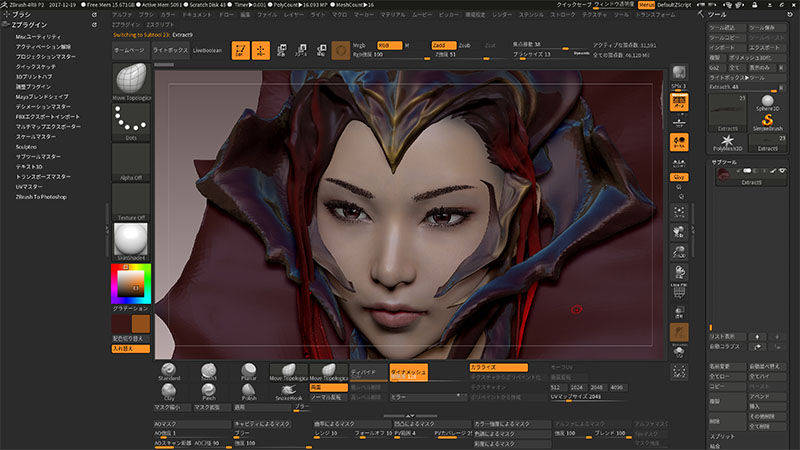800x450 pixels.
Task: Expand the UV Master plugin section
Action: 29,187
